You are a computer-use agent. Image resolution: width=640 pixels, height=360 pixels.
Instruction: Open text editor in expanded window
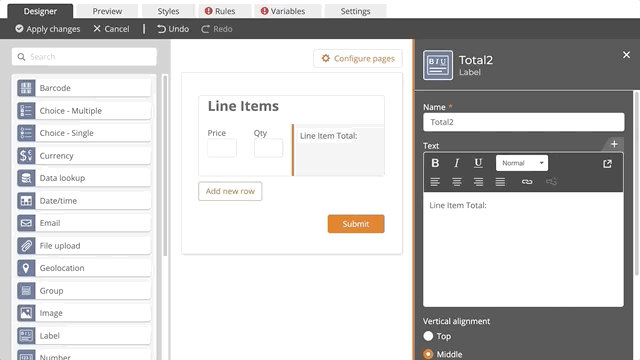tap(607, 164)
